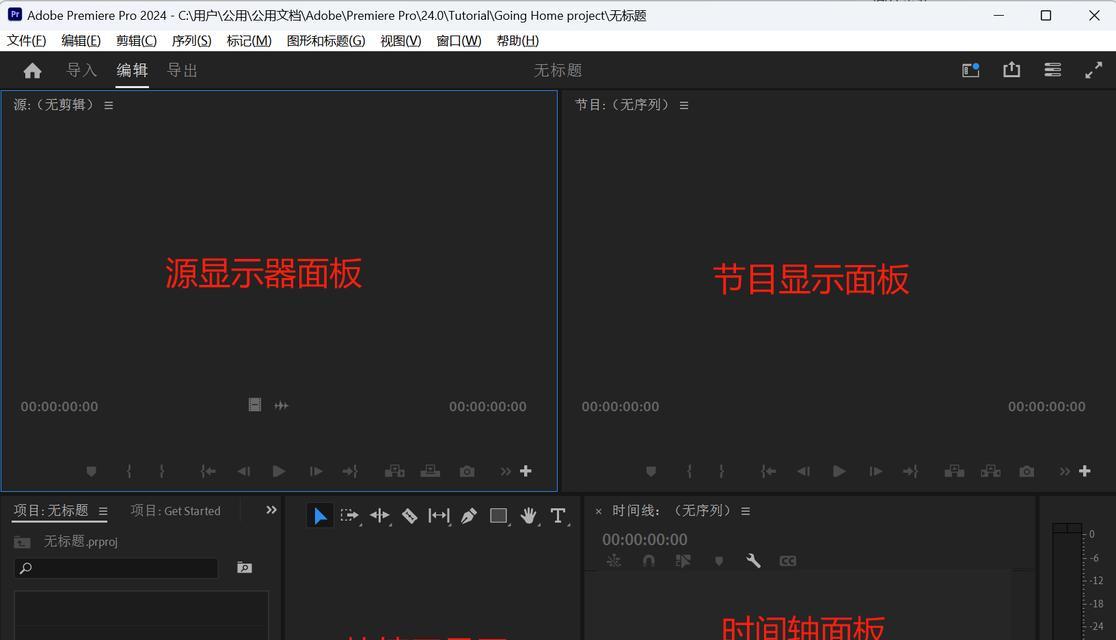Click Extract button in the Program monitor

(991, 471)
